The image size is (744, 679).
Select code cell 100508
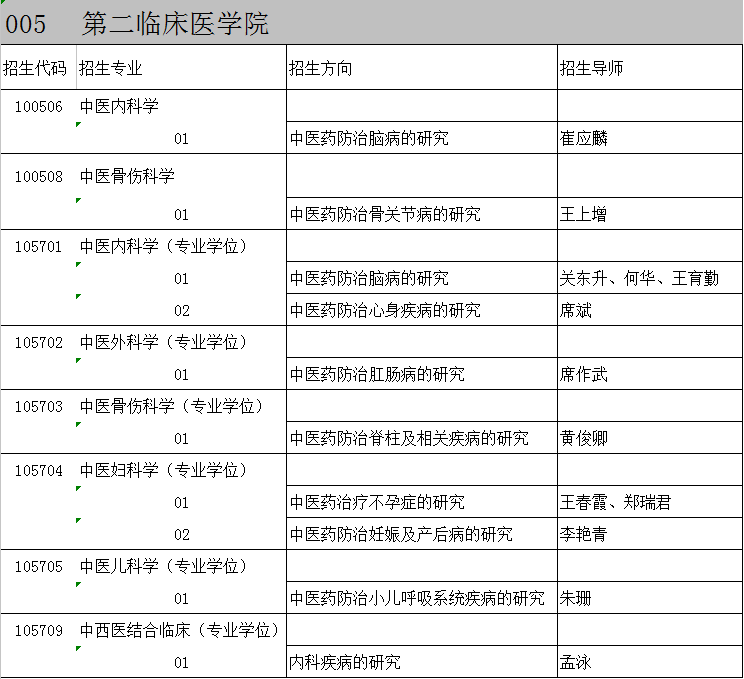(x=38, y=177)
